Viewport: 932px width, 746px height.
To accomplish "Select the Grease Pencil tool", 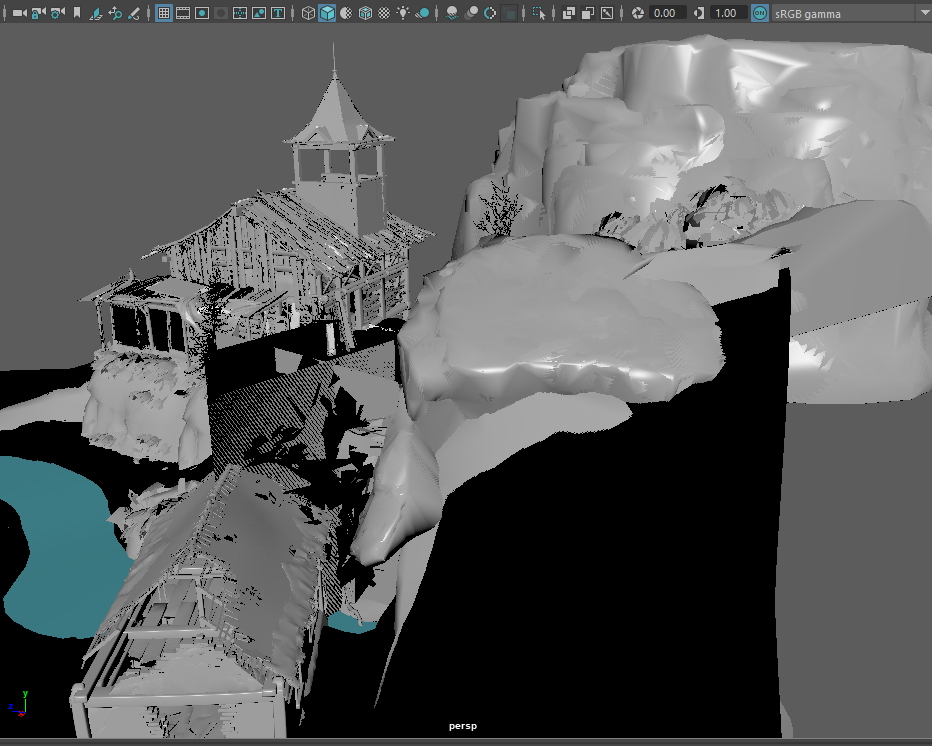I will [x=134, y=13].
